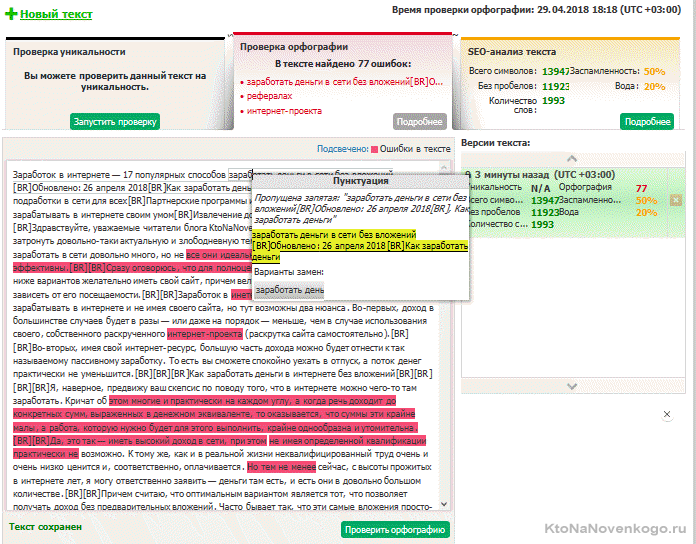Click Заспамленность value 50% in SEO panel
Image resolution: width=696 pixels, height=544 pixels.
point(655,71)
